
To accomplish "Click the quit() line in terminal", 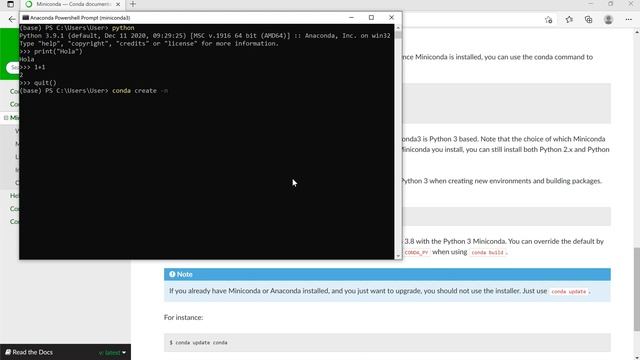I will tap(38, 83).
